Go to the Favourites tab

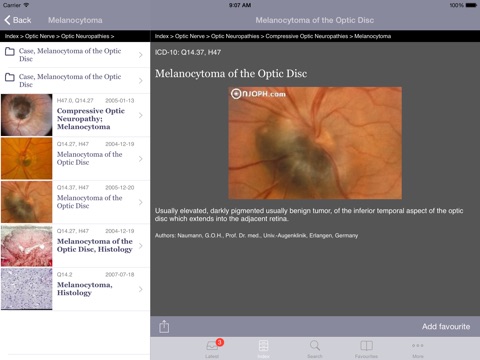366,349
